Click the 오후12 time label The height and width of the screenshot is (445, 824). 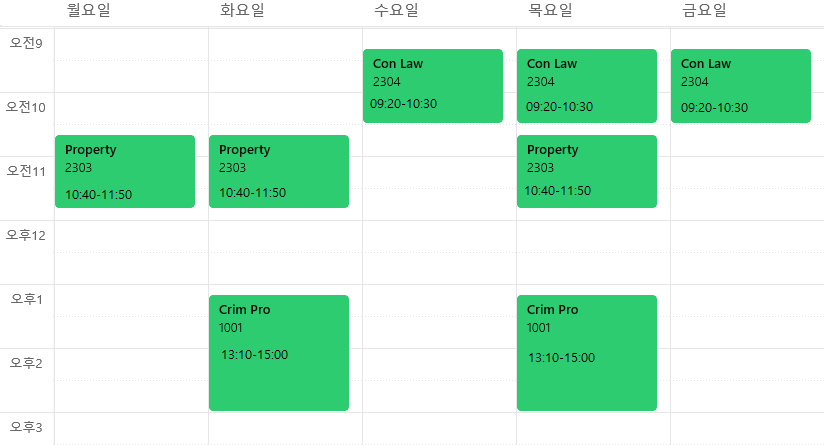click(x=26, y=235)
